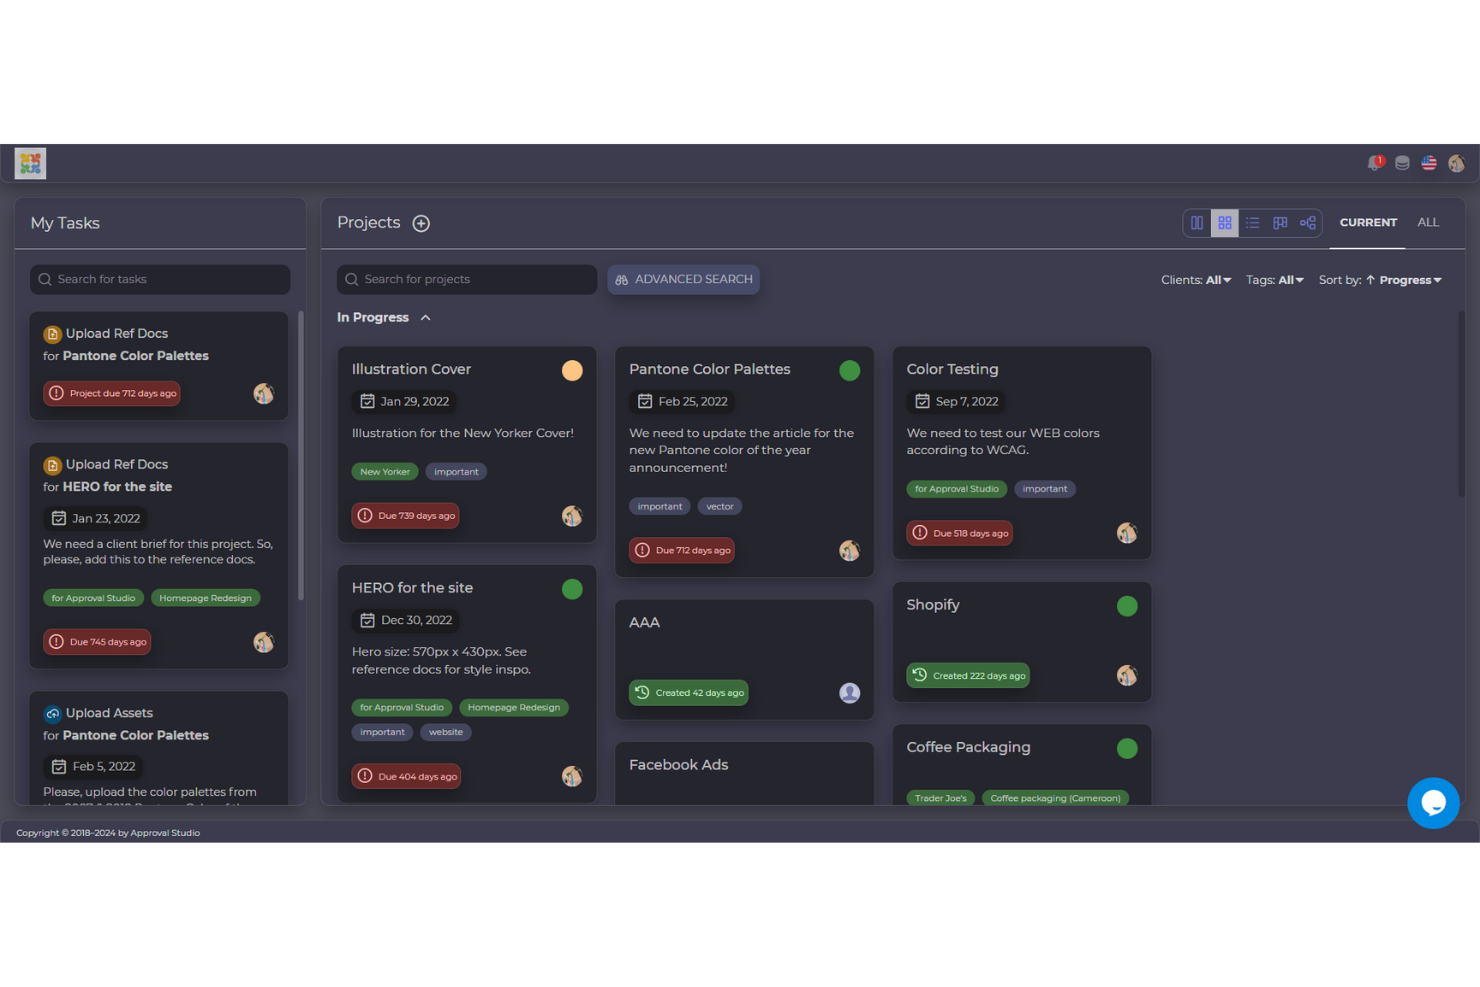Click the website tag on HERO card
The image size is (1480, 987).
pos(446,732)
